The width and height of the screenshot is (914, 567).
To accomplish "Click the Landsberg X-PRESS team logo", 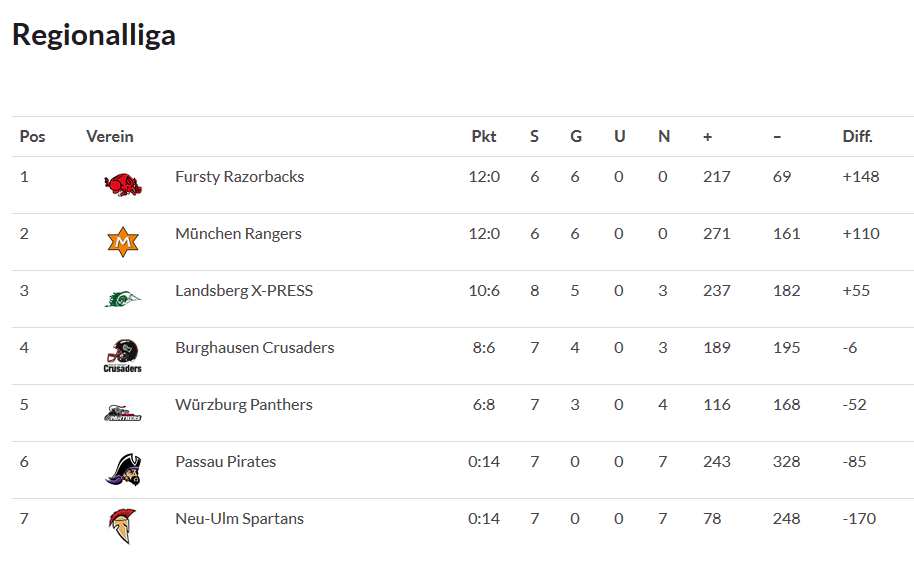I will (123, 298).
